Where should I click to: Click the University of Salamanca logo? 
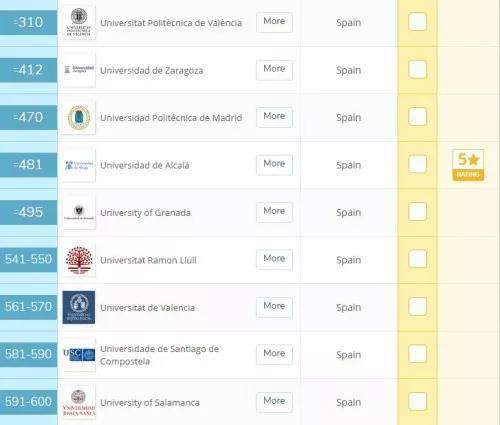coord(79,402)
